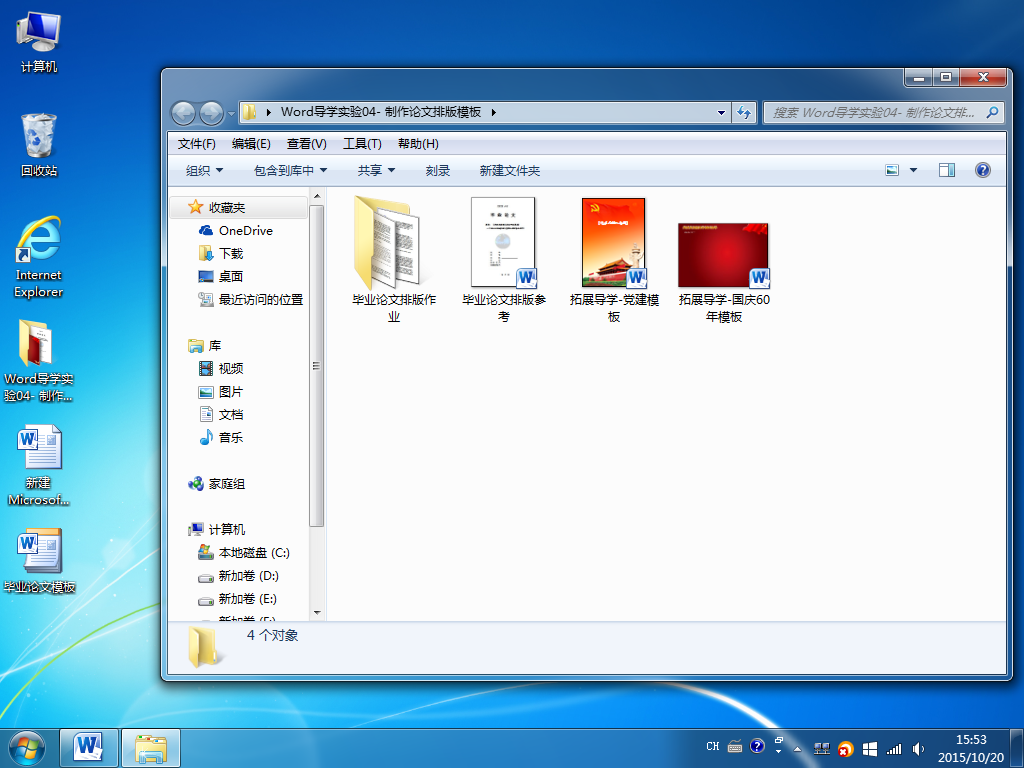This screenshot has width=1024, height=768.
Task: Click the search magnifier icon
Action: (x=992, y=112)
